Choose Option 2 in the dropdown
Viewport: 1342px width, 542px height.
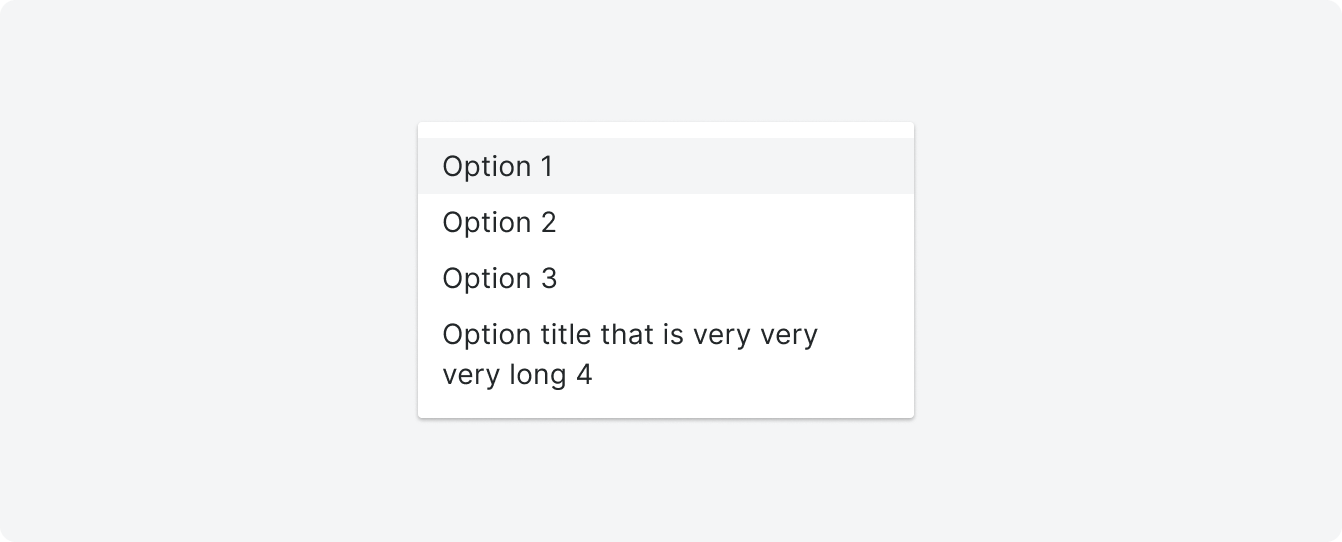[666, 222]
